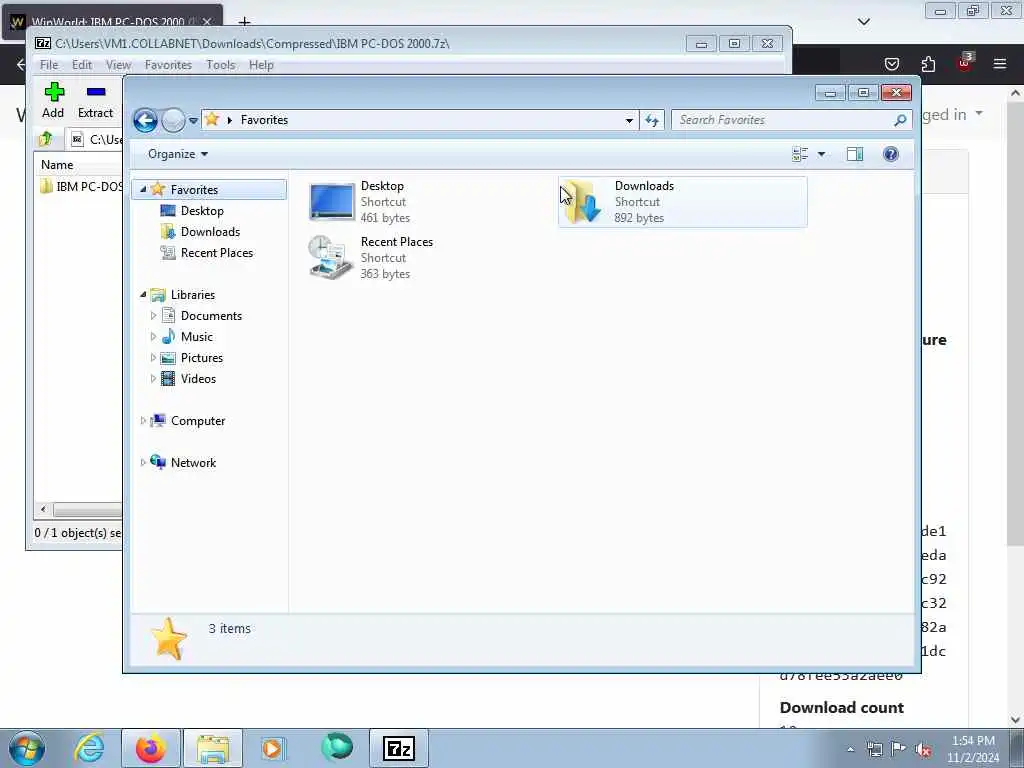The image size is (1024, 768).
Task: Switch to Firefox in the taskbar
Action: (151, 748)
